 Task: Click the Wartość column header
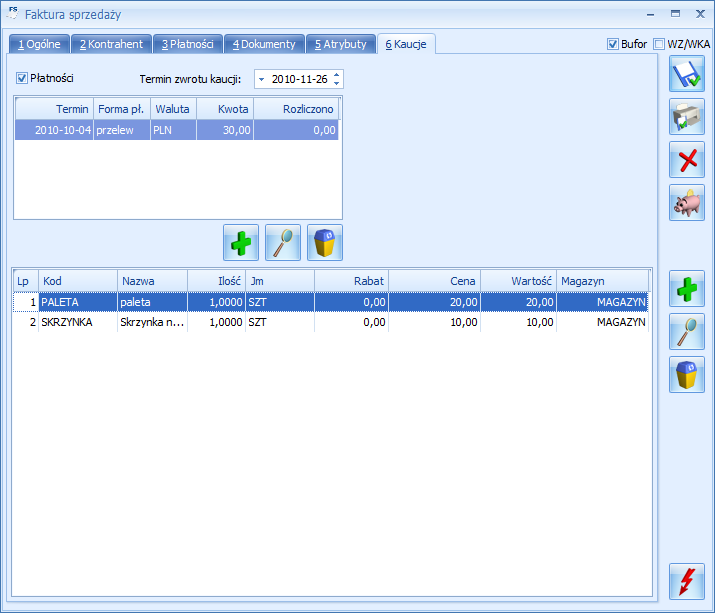[x=518, y=281]
